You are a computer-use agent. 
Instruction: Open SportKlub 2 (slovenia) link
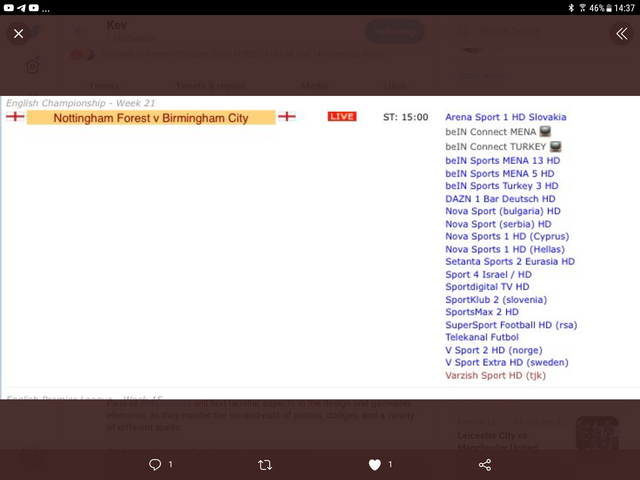[496, 300]
